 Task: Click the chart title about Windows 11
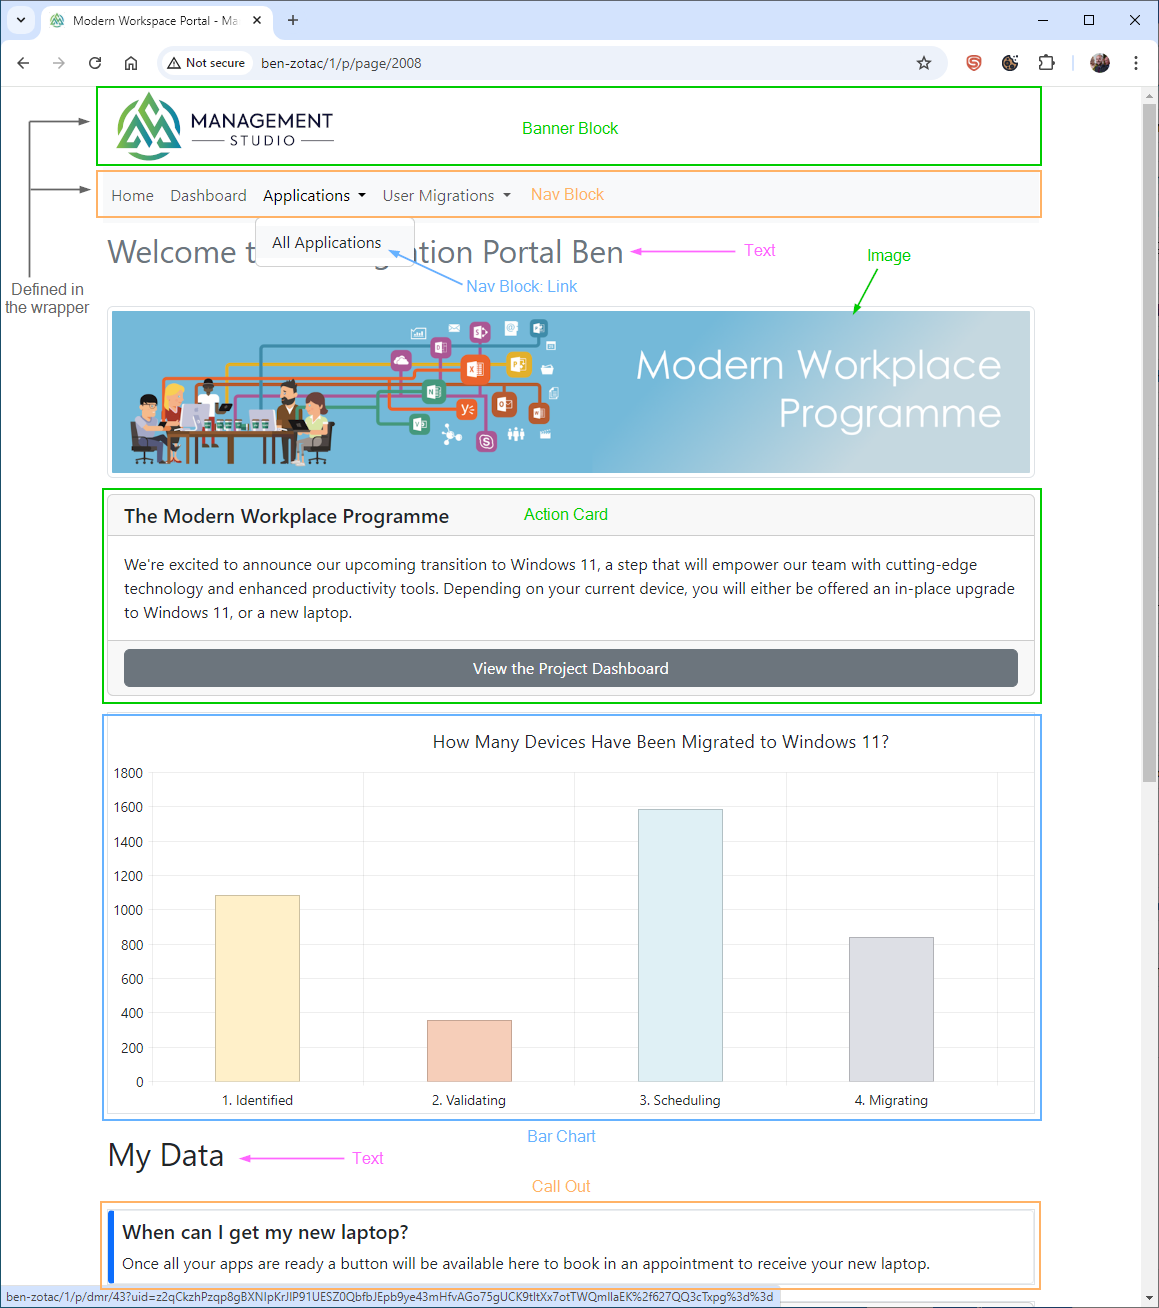click(x=660, y=741)
